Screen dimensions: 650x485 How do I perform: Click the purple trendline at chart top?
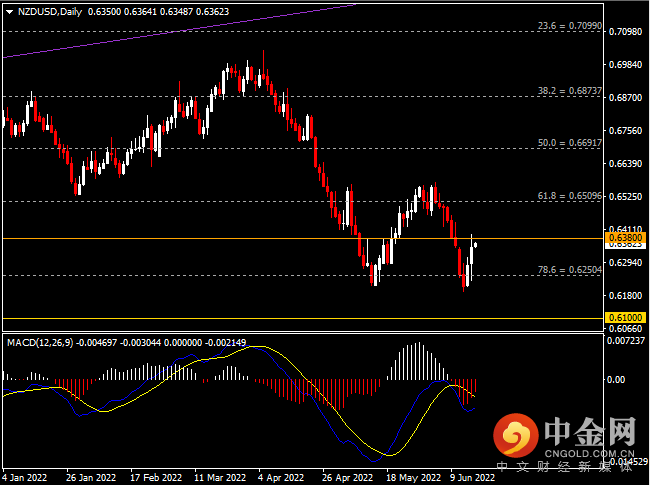(x=179, y=31)
